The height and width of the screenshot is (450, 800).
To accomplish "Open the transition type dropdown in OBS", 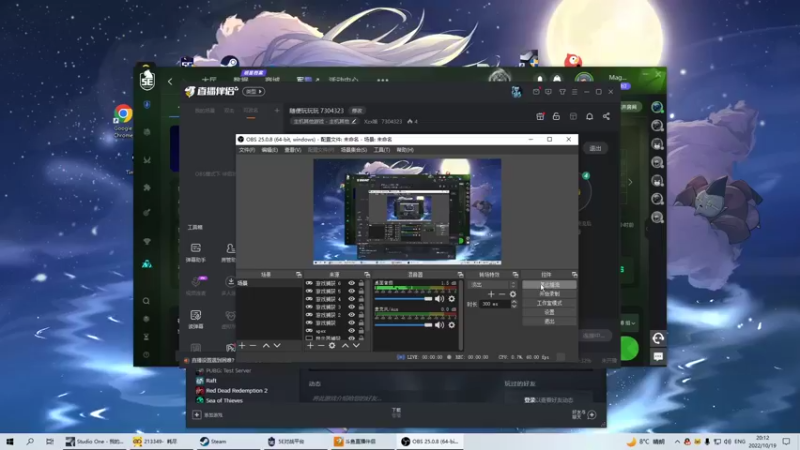I will tap(492, 285).
